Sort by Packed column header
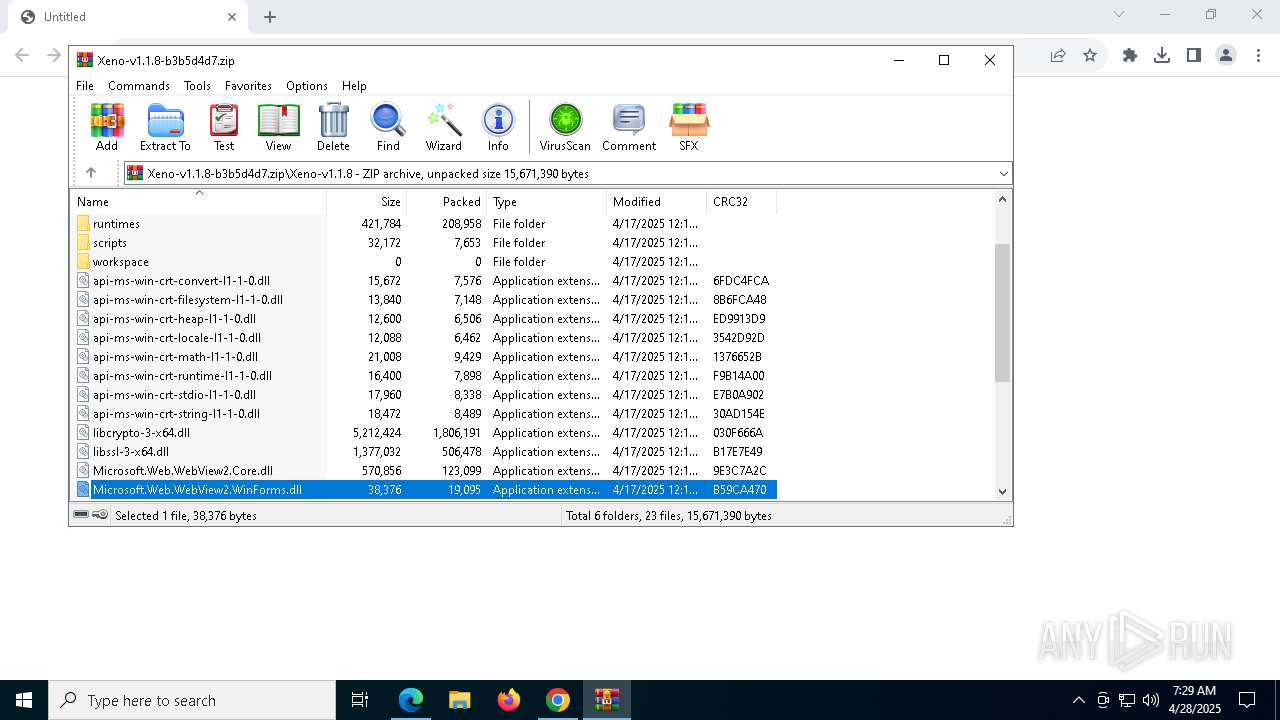 coord(446,201)
